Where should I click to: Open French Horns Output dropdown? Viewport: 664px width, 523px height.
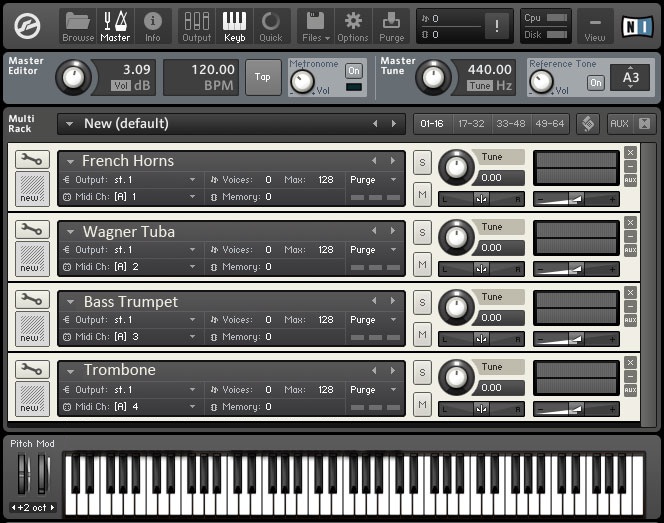(x=192, y=180)
